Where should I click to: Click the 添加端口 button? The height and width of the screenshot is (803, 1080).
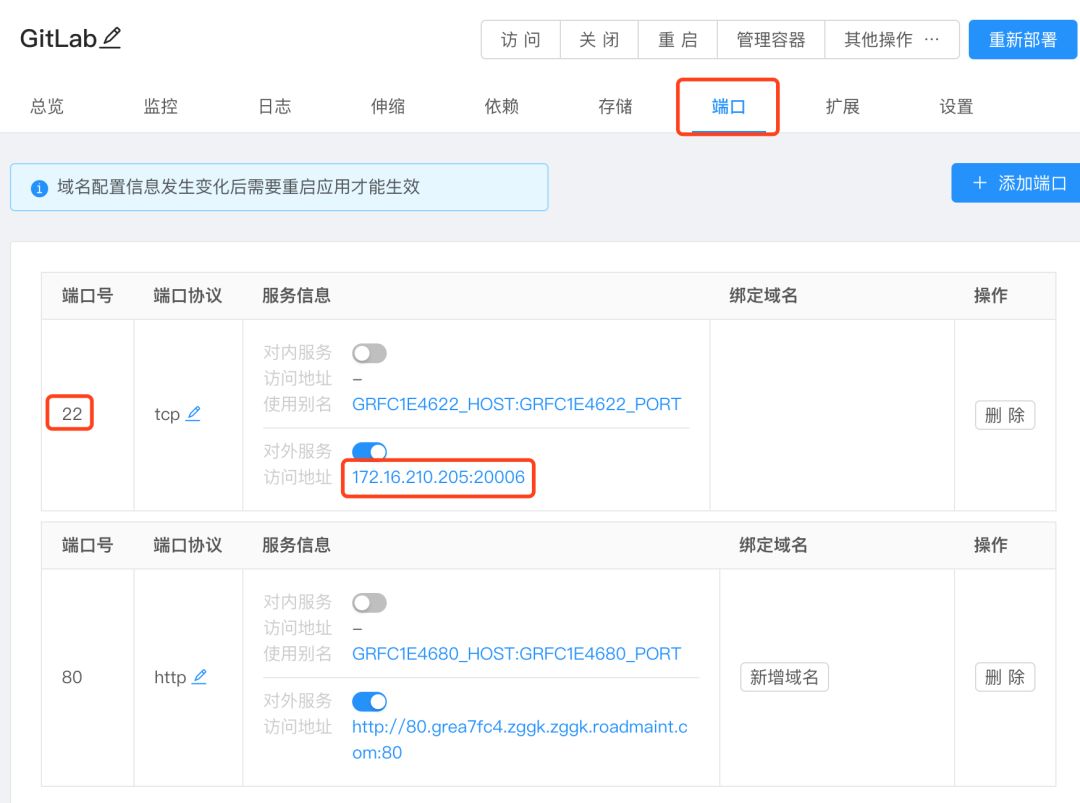click(x=1016, y=182)
